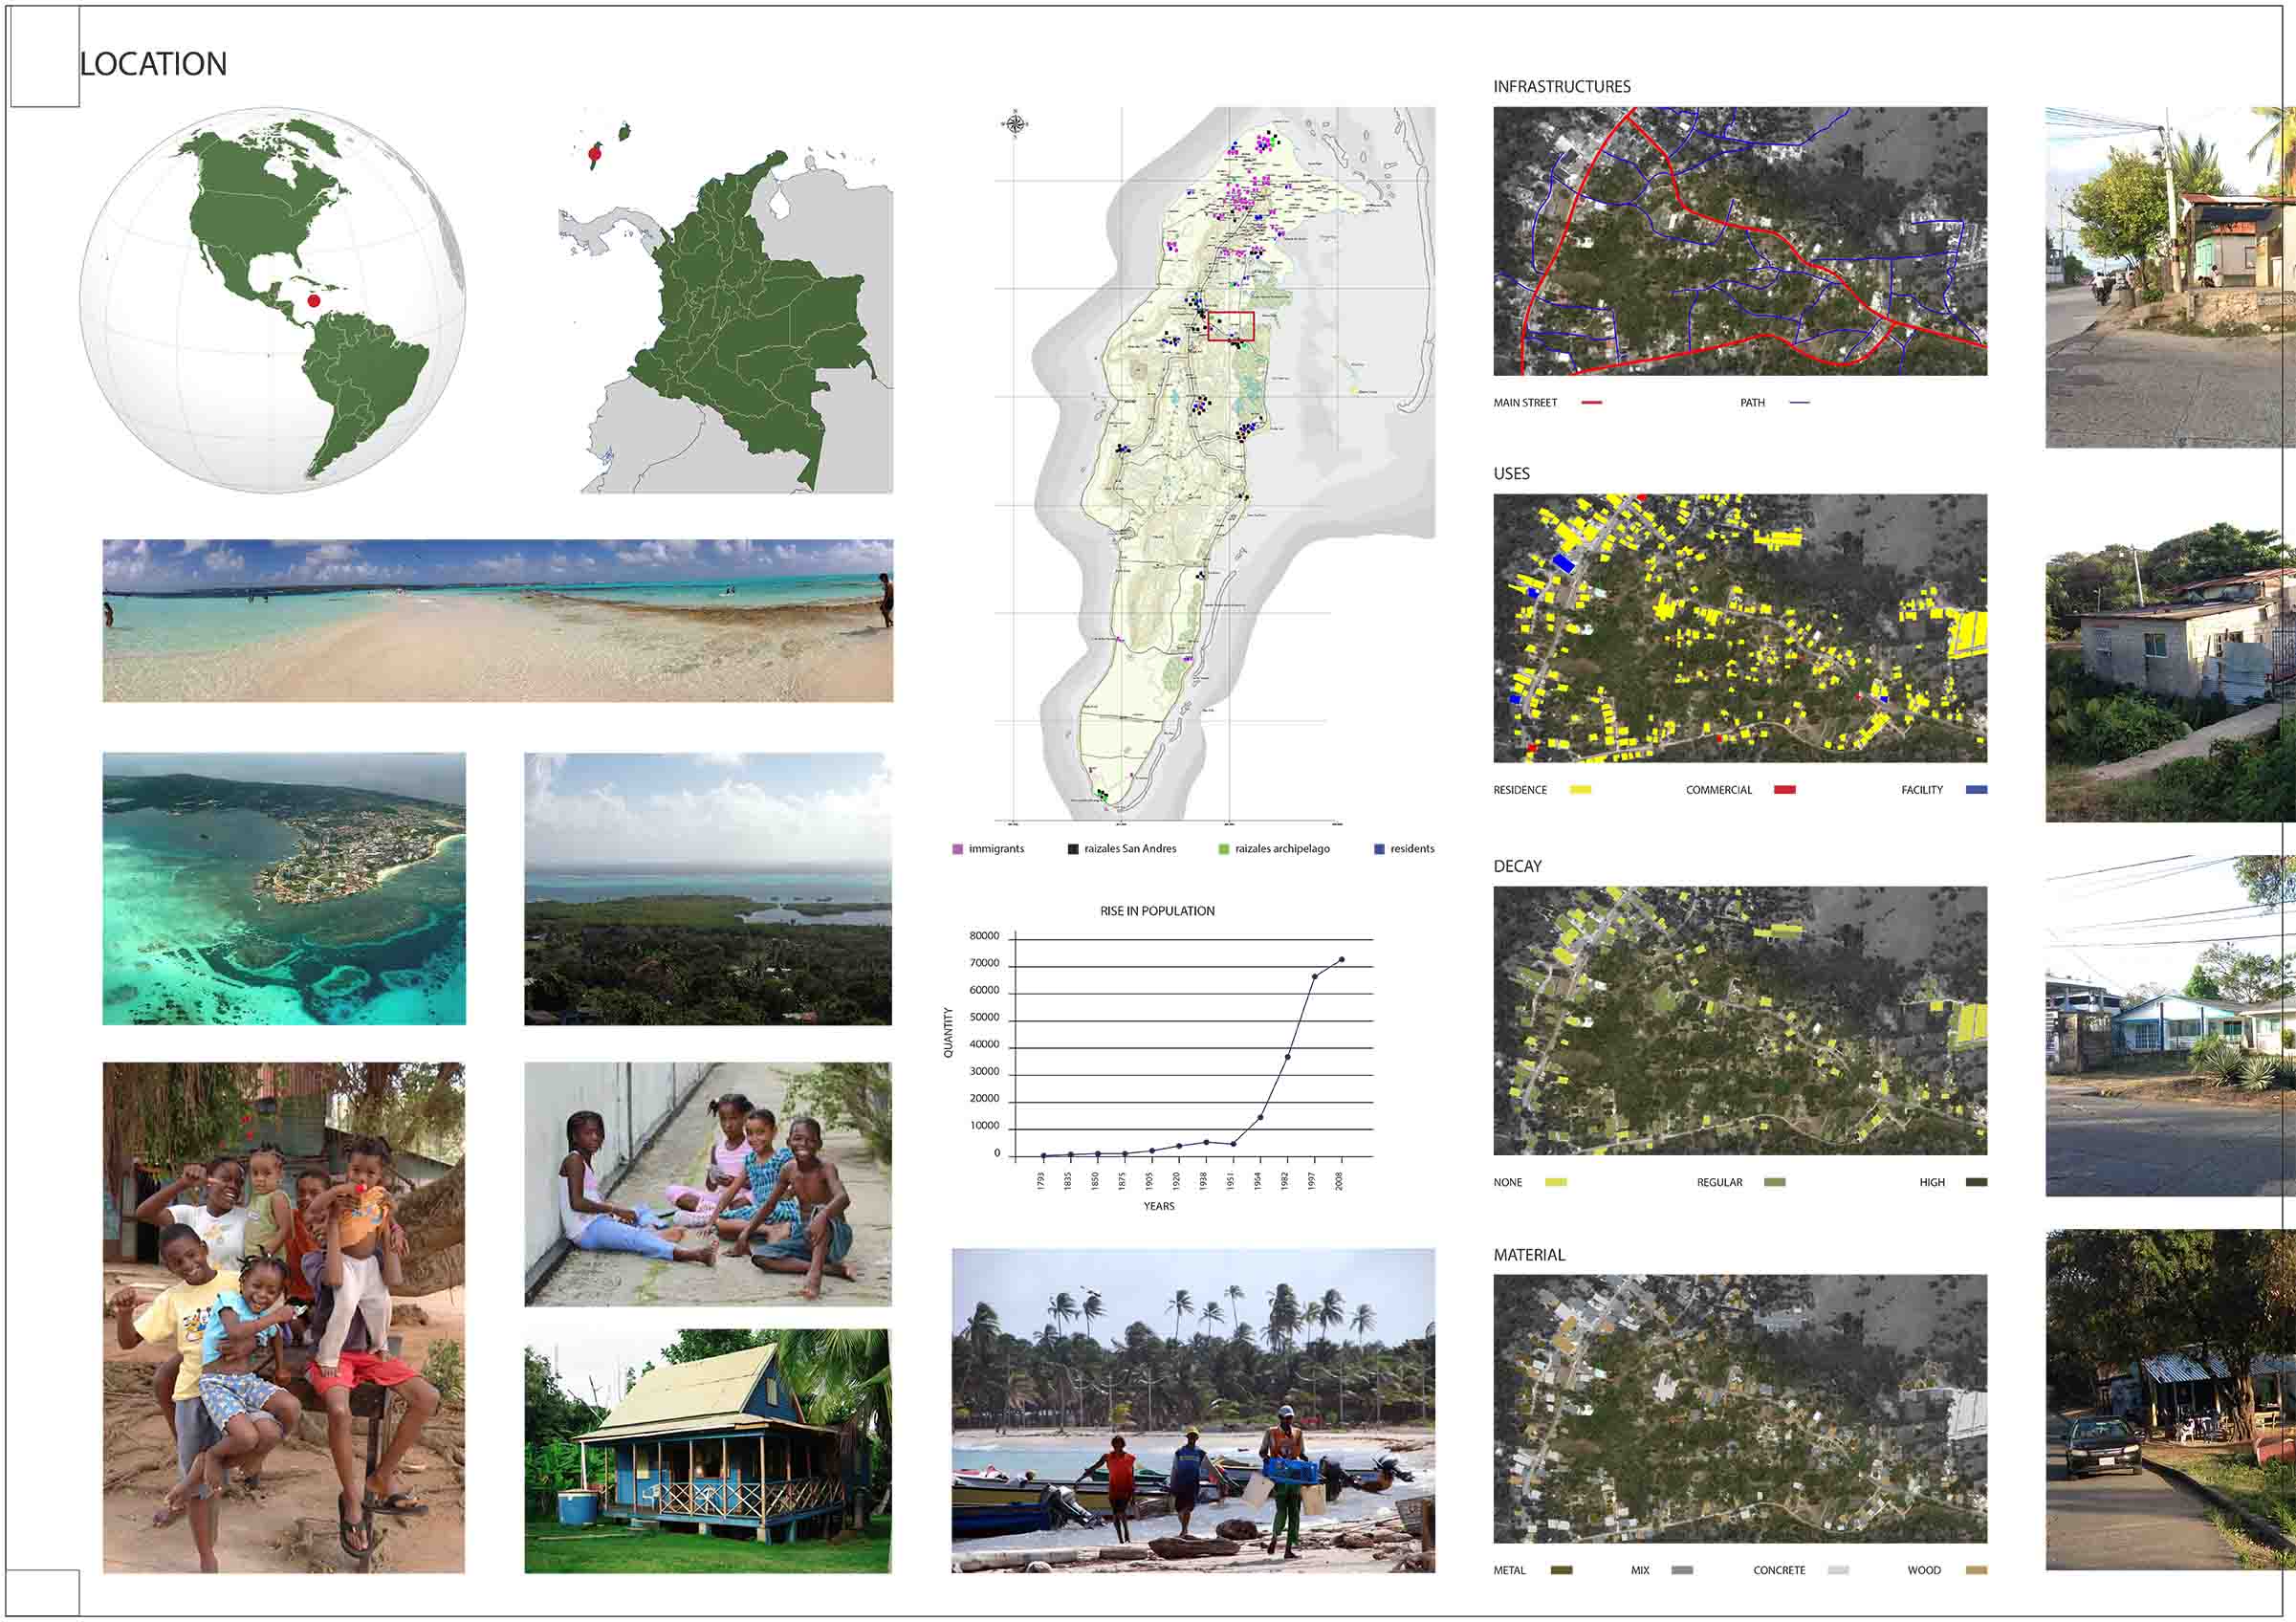
Task: Open the photo of kids on tree roots
Action: pos(284,1317)
